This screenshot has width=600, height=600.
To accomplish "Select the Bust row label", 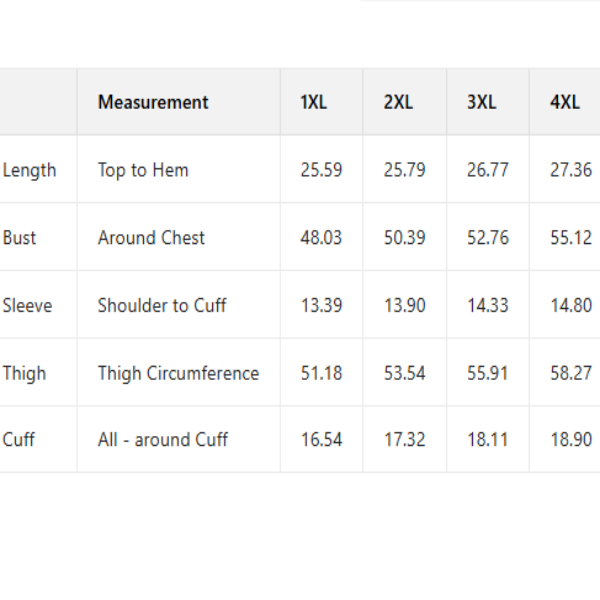I will pyautogui.click(x=20, y=238).
